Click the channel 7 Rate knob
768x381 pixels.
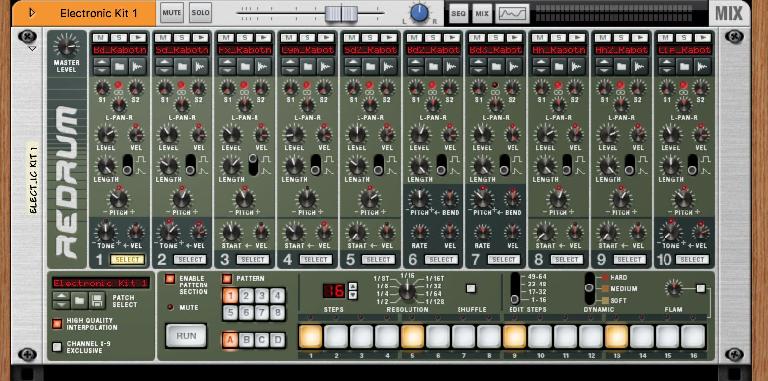419,232
